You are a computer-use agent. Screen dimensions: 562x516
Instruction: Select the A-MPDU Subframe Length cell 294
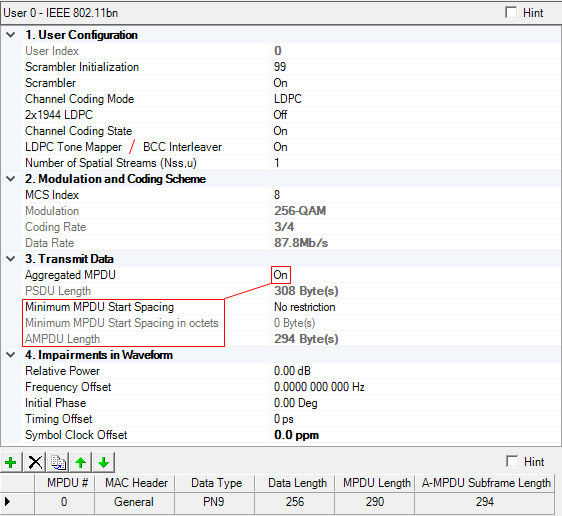(485, 502)
